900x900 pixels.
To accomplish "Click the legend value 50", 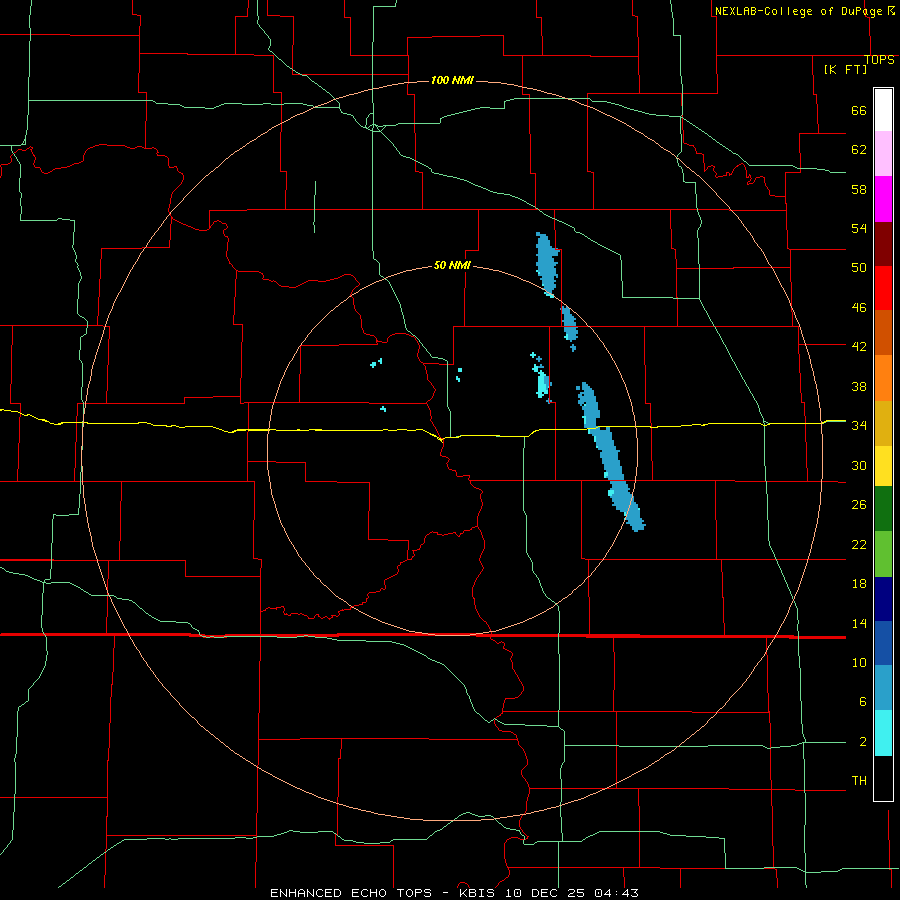I will click(x=859, y=268).
